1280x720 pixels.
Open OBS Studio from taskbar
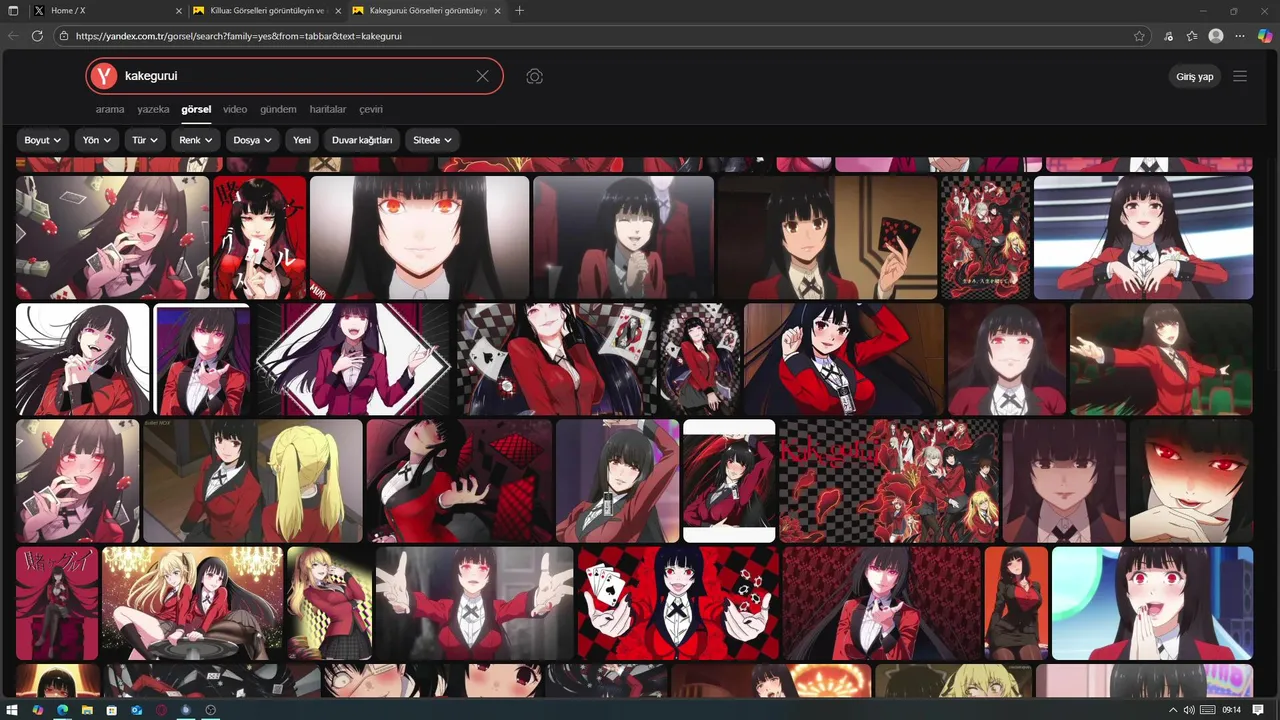coord(211,710)
